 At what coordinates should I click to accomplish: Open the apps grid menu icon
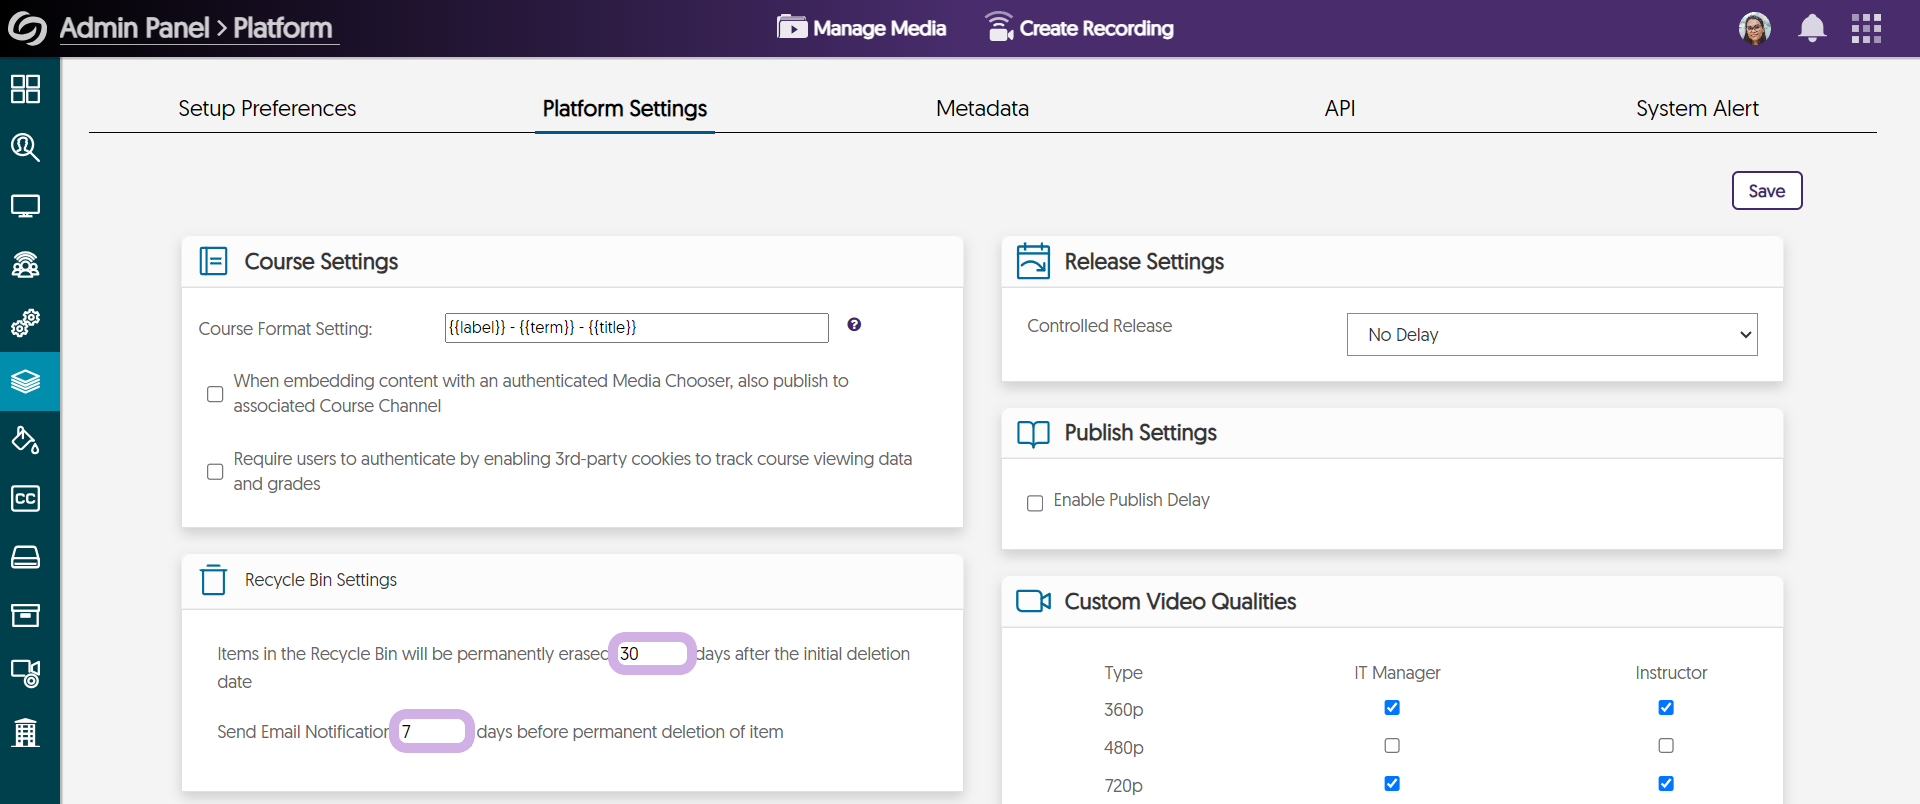tap(1865, 28)
